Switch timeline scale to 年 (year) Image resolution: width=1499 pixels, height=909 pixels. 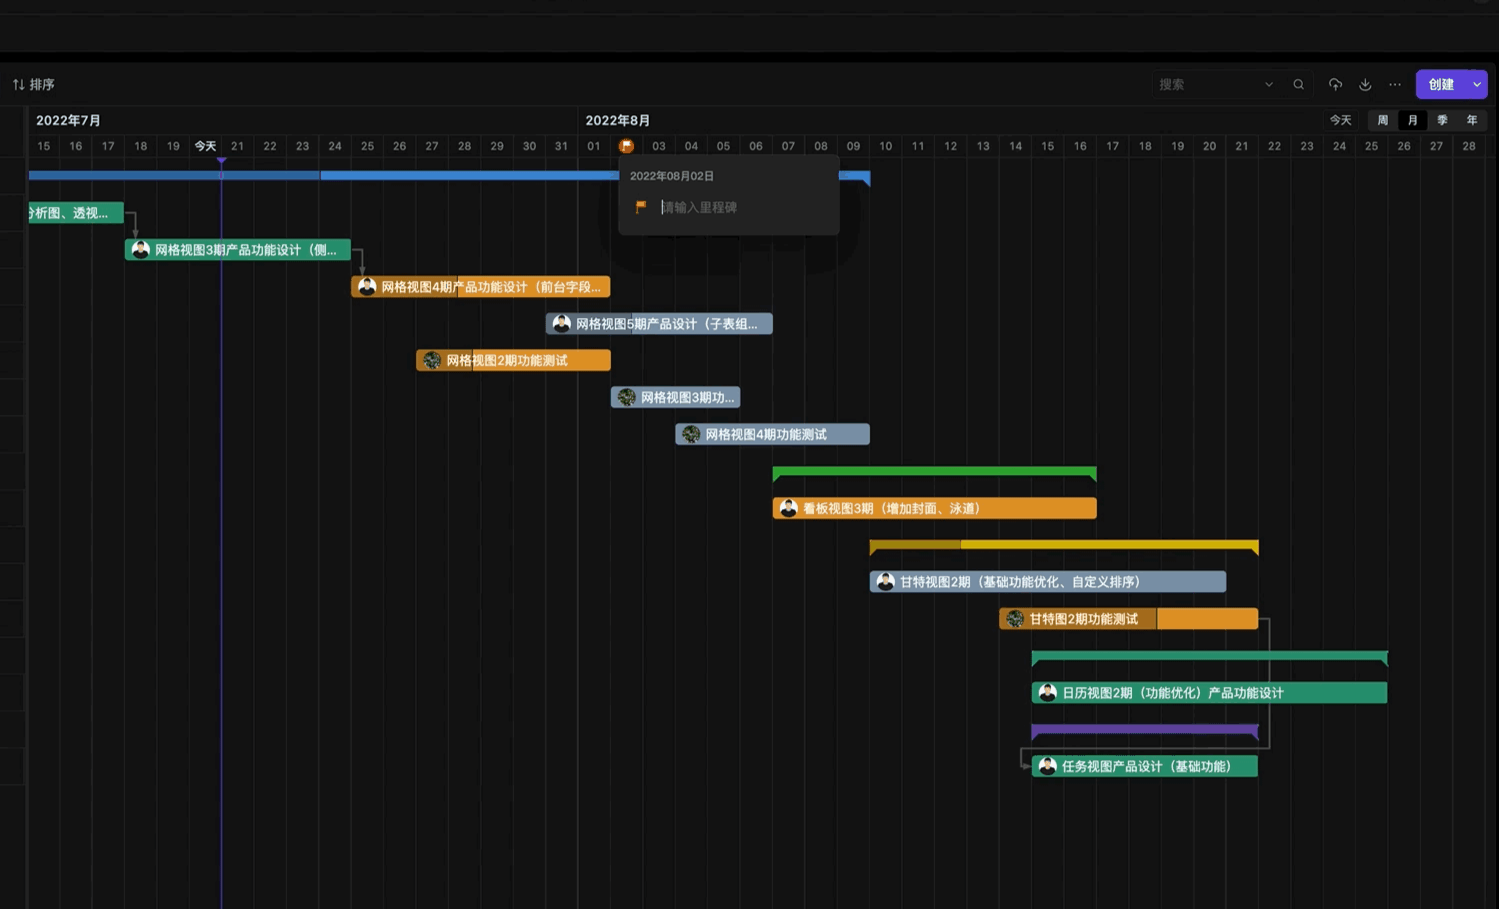pos(1472,120)
